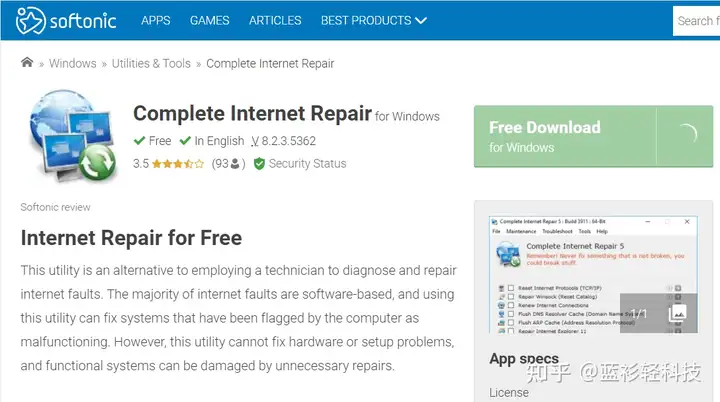Click the Complete Internet Repair app icon
Screen dimensions: 720x402
click(73, 136)
